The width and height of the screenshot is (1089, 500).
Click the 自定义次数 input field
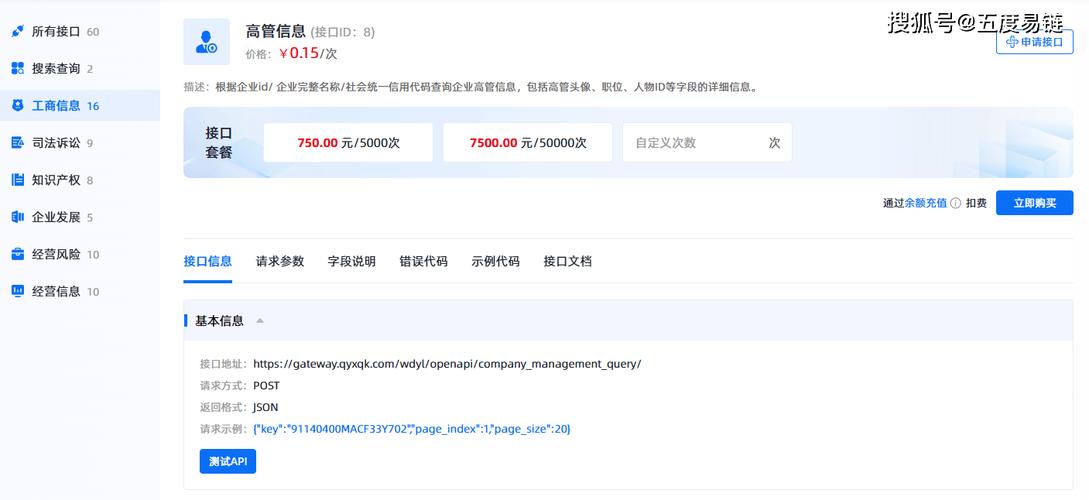coord(707,142)
